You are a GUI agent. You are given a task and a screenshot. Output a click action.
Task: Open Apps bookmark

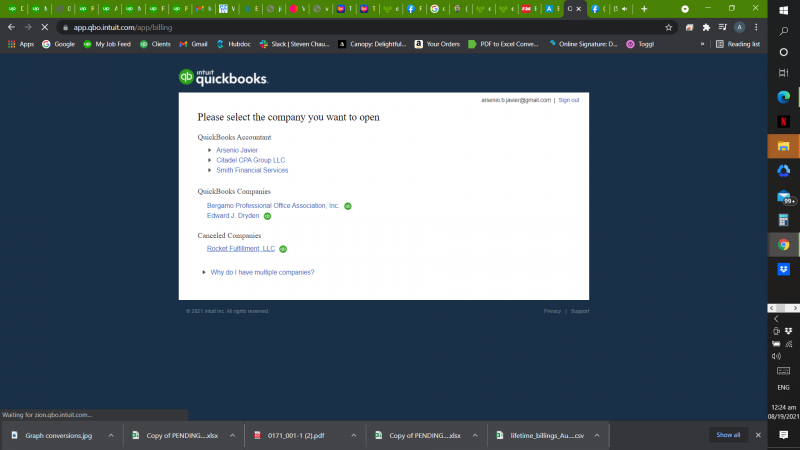pos(21,44)
